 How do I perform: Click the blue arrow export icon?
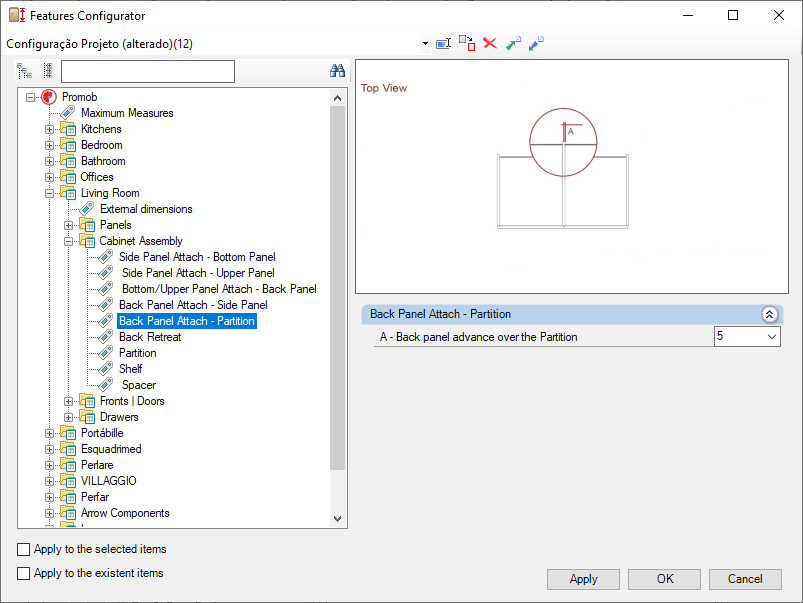pos(536,44)
